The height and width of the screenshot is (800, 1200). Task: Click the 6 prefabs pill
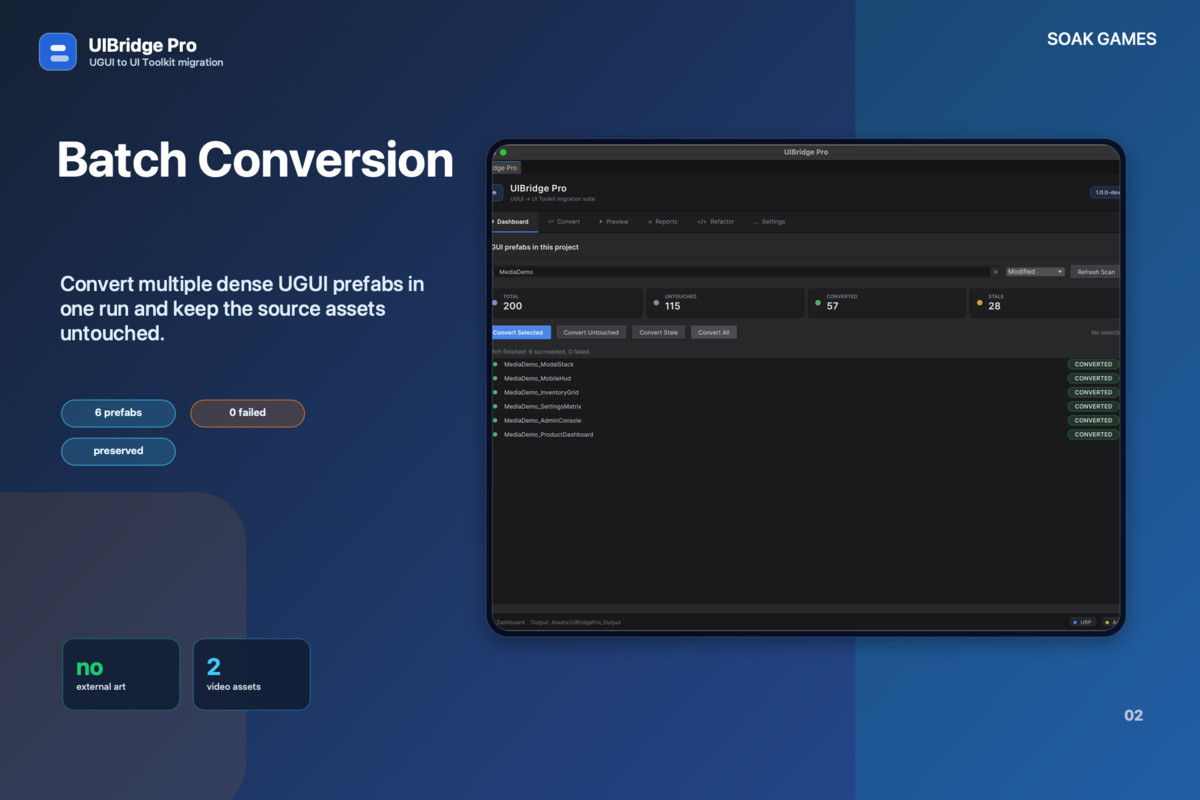pyautogui.click(x=118, y=413)
